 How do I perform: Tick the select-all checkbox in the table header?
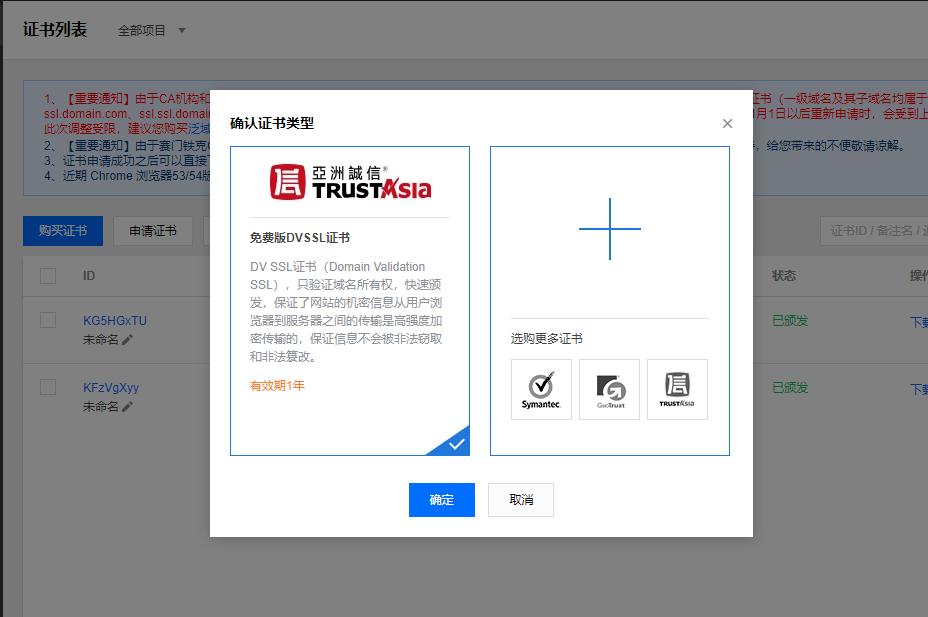[48, 276]
